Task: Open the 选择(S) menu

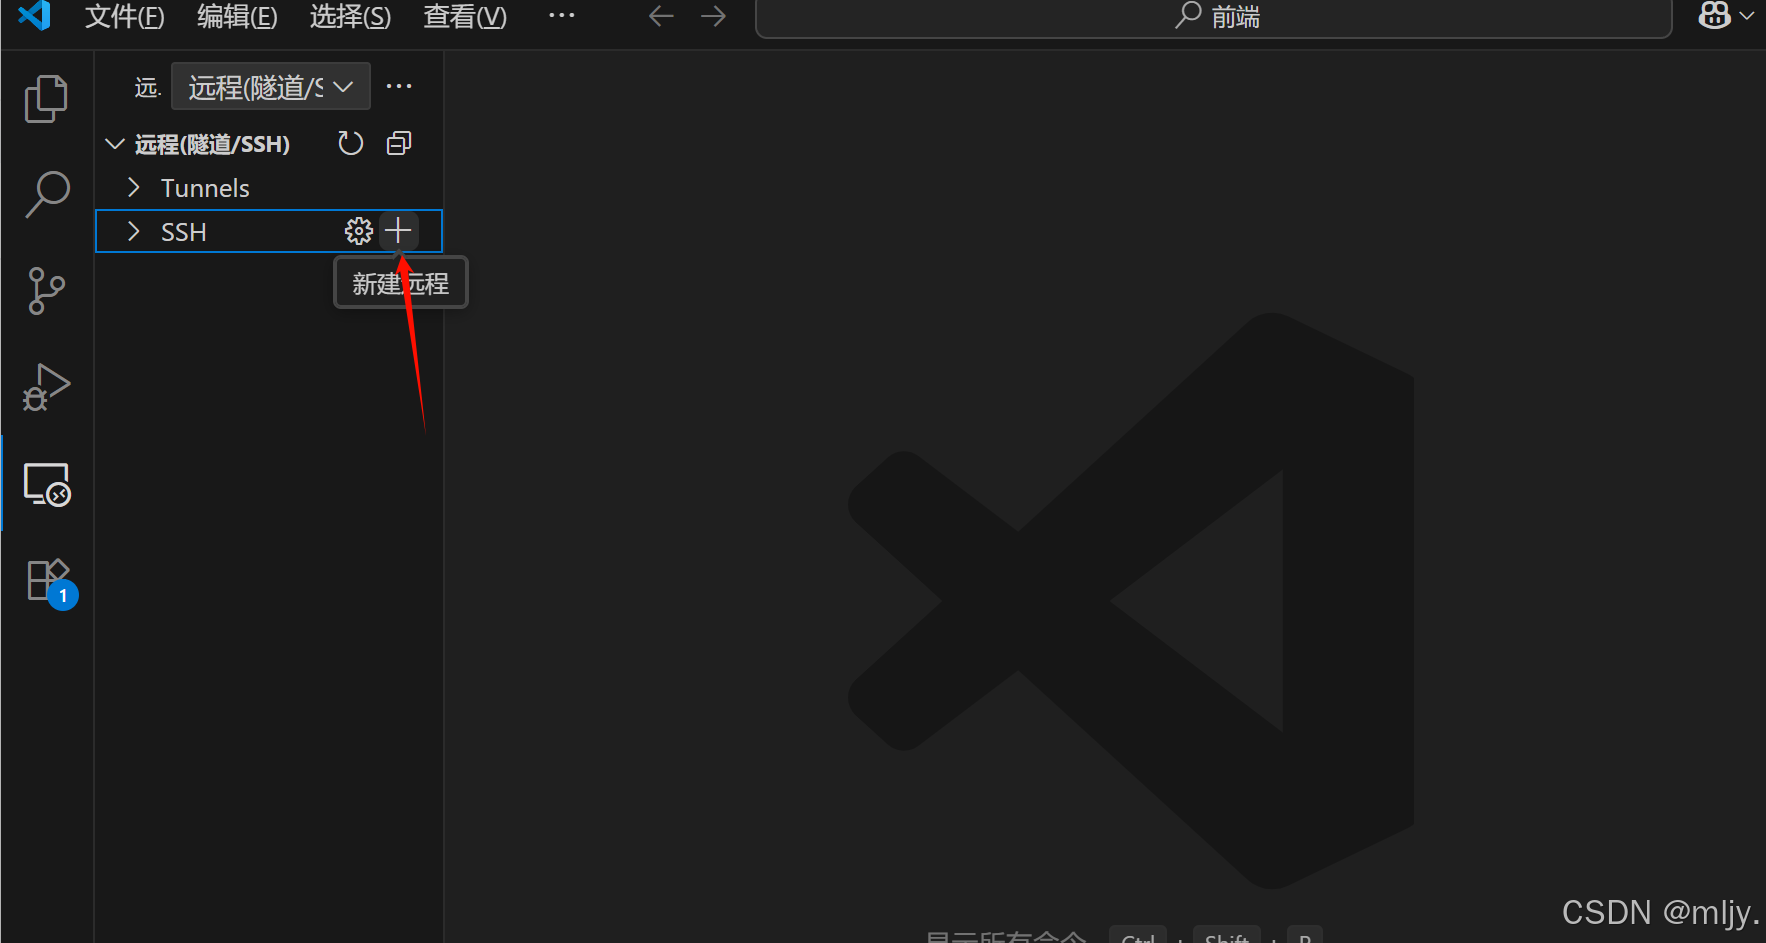Action: tap(350, 17)
